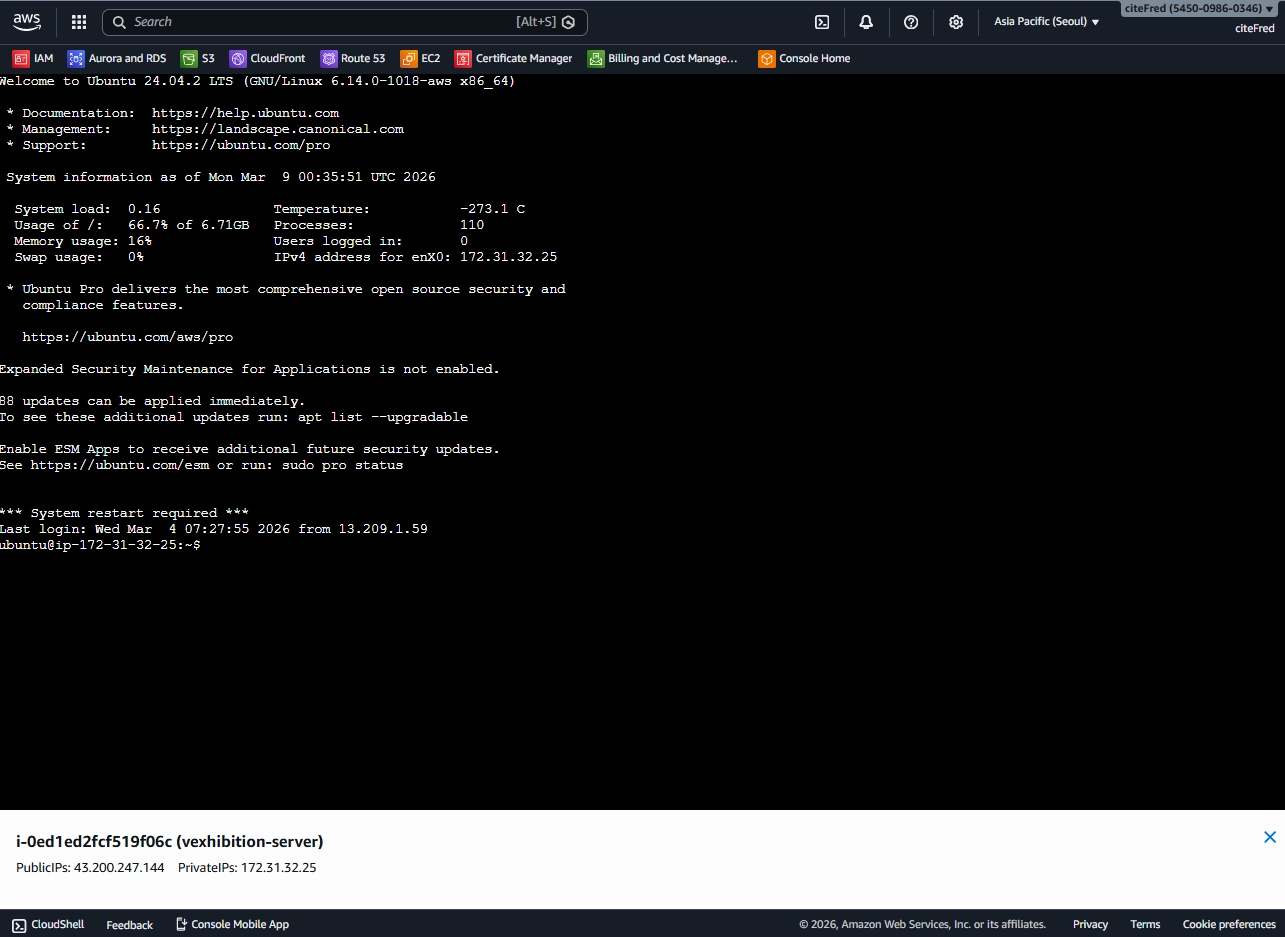The width and height of the screenshot is (1285, 937).
Task: Close the instance info panel
Action: [x=1270, y=837]
